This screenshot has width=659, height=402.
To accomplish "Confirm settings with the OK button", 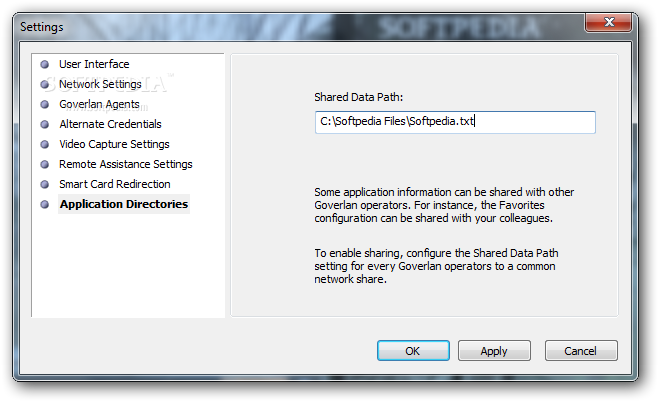I will click(x=413, y=350).
